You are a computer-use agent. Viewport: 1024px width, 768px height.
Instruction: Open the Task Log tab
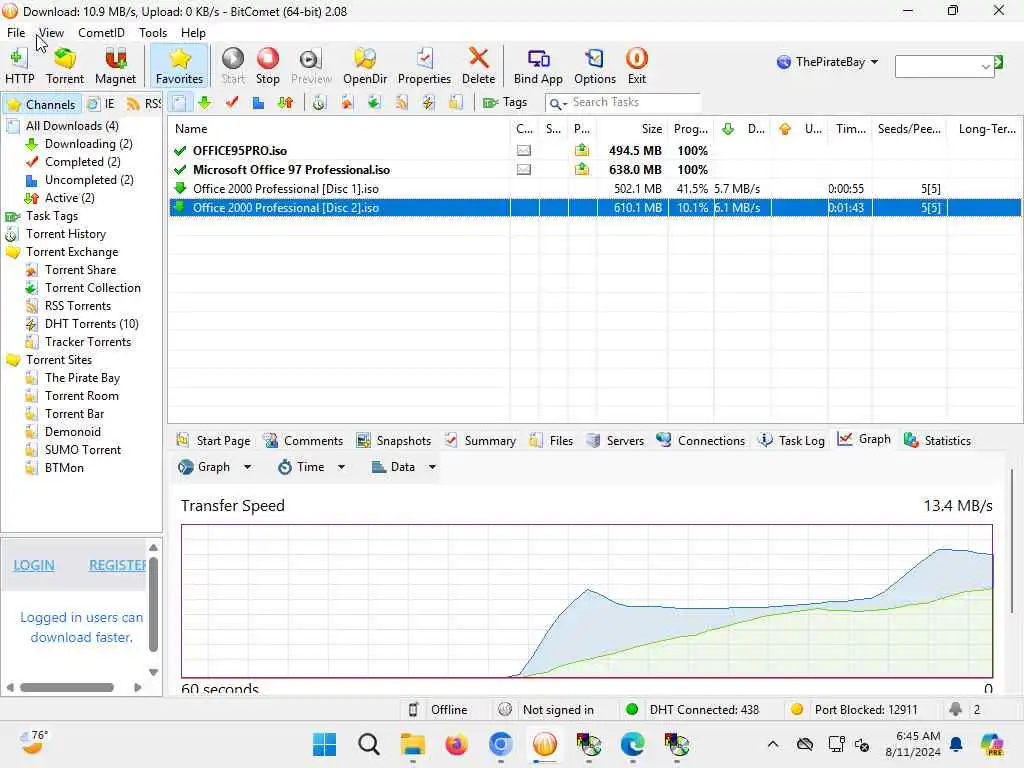click(x=791, y=441)
